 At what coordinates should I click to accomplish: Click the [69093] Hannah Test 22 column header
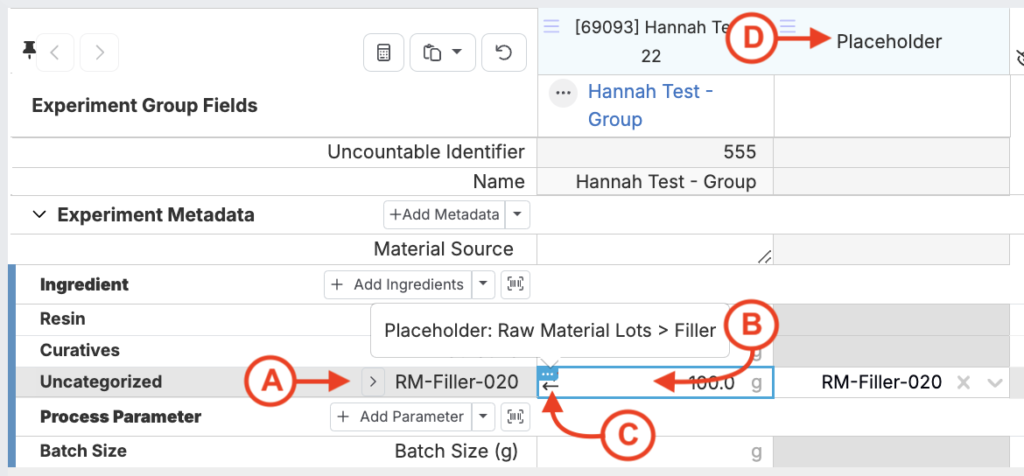coord(655,41)
